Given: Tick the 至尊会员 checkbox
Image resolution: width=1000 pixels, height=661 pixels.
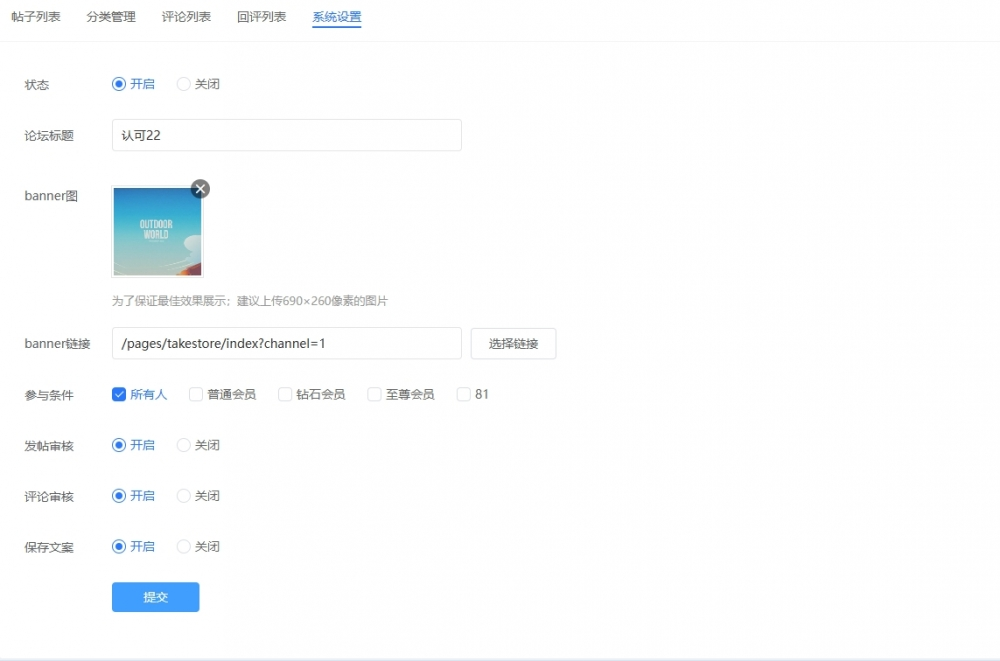Looking at the screenshot, I should tap(374, 394).
